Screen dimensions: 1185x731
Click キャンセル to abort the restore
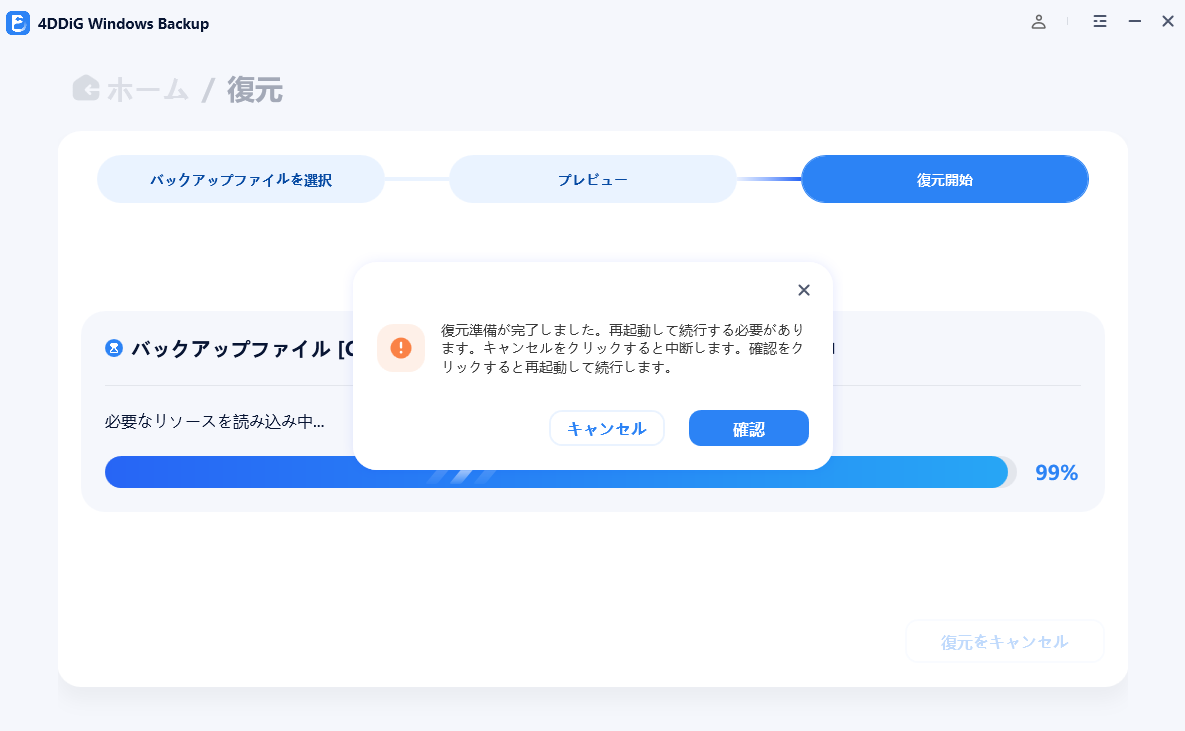[607, 428]
